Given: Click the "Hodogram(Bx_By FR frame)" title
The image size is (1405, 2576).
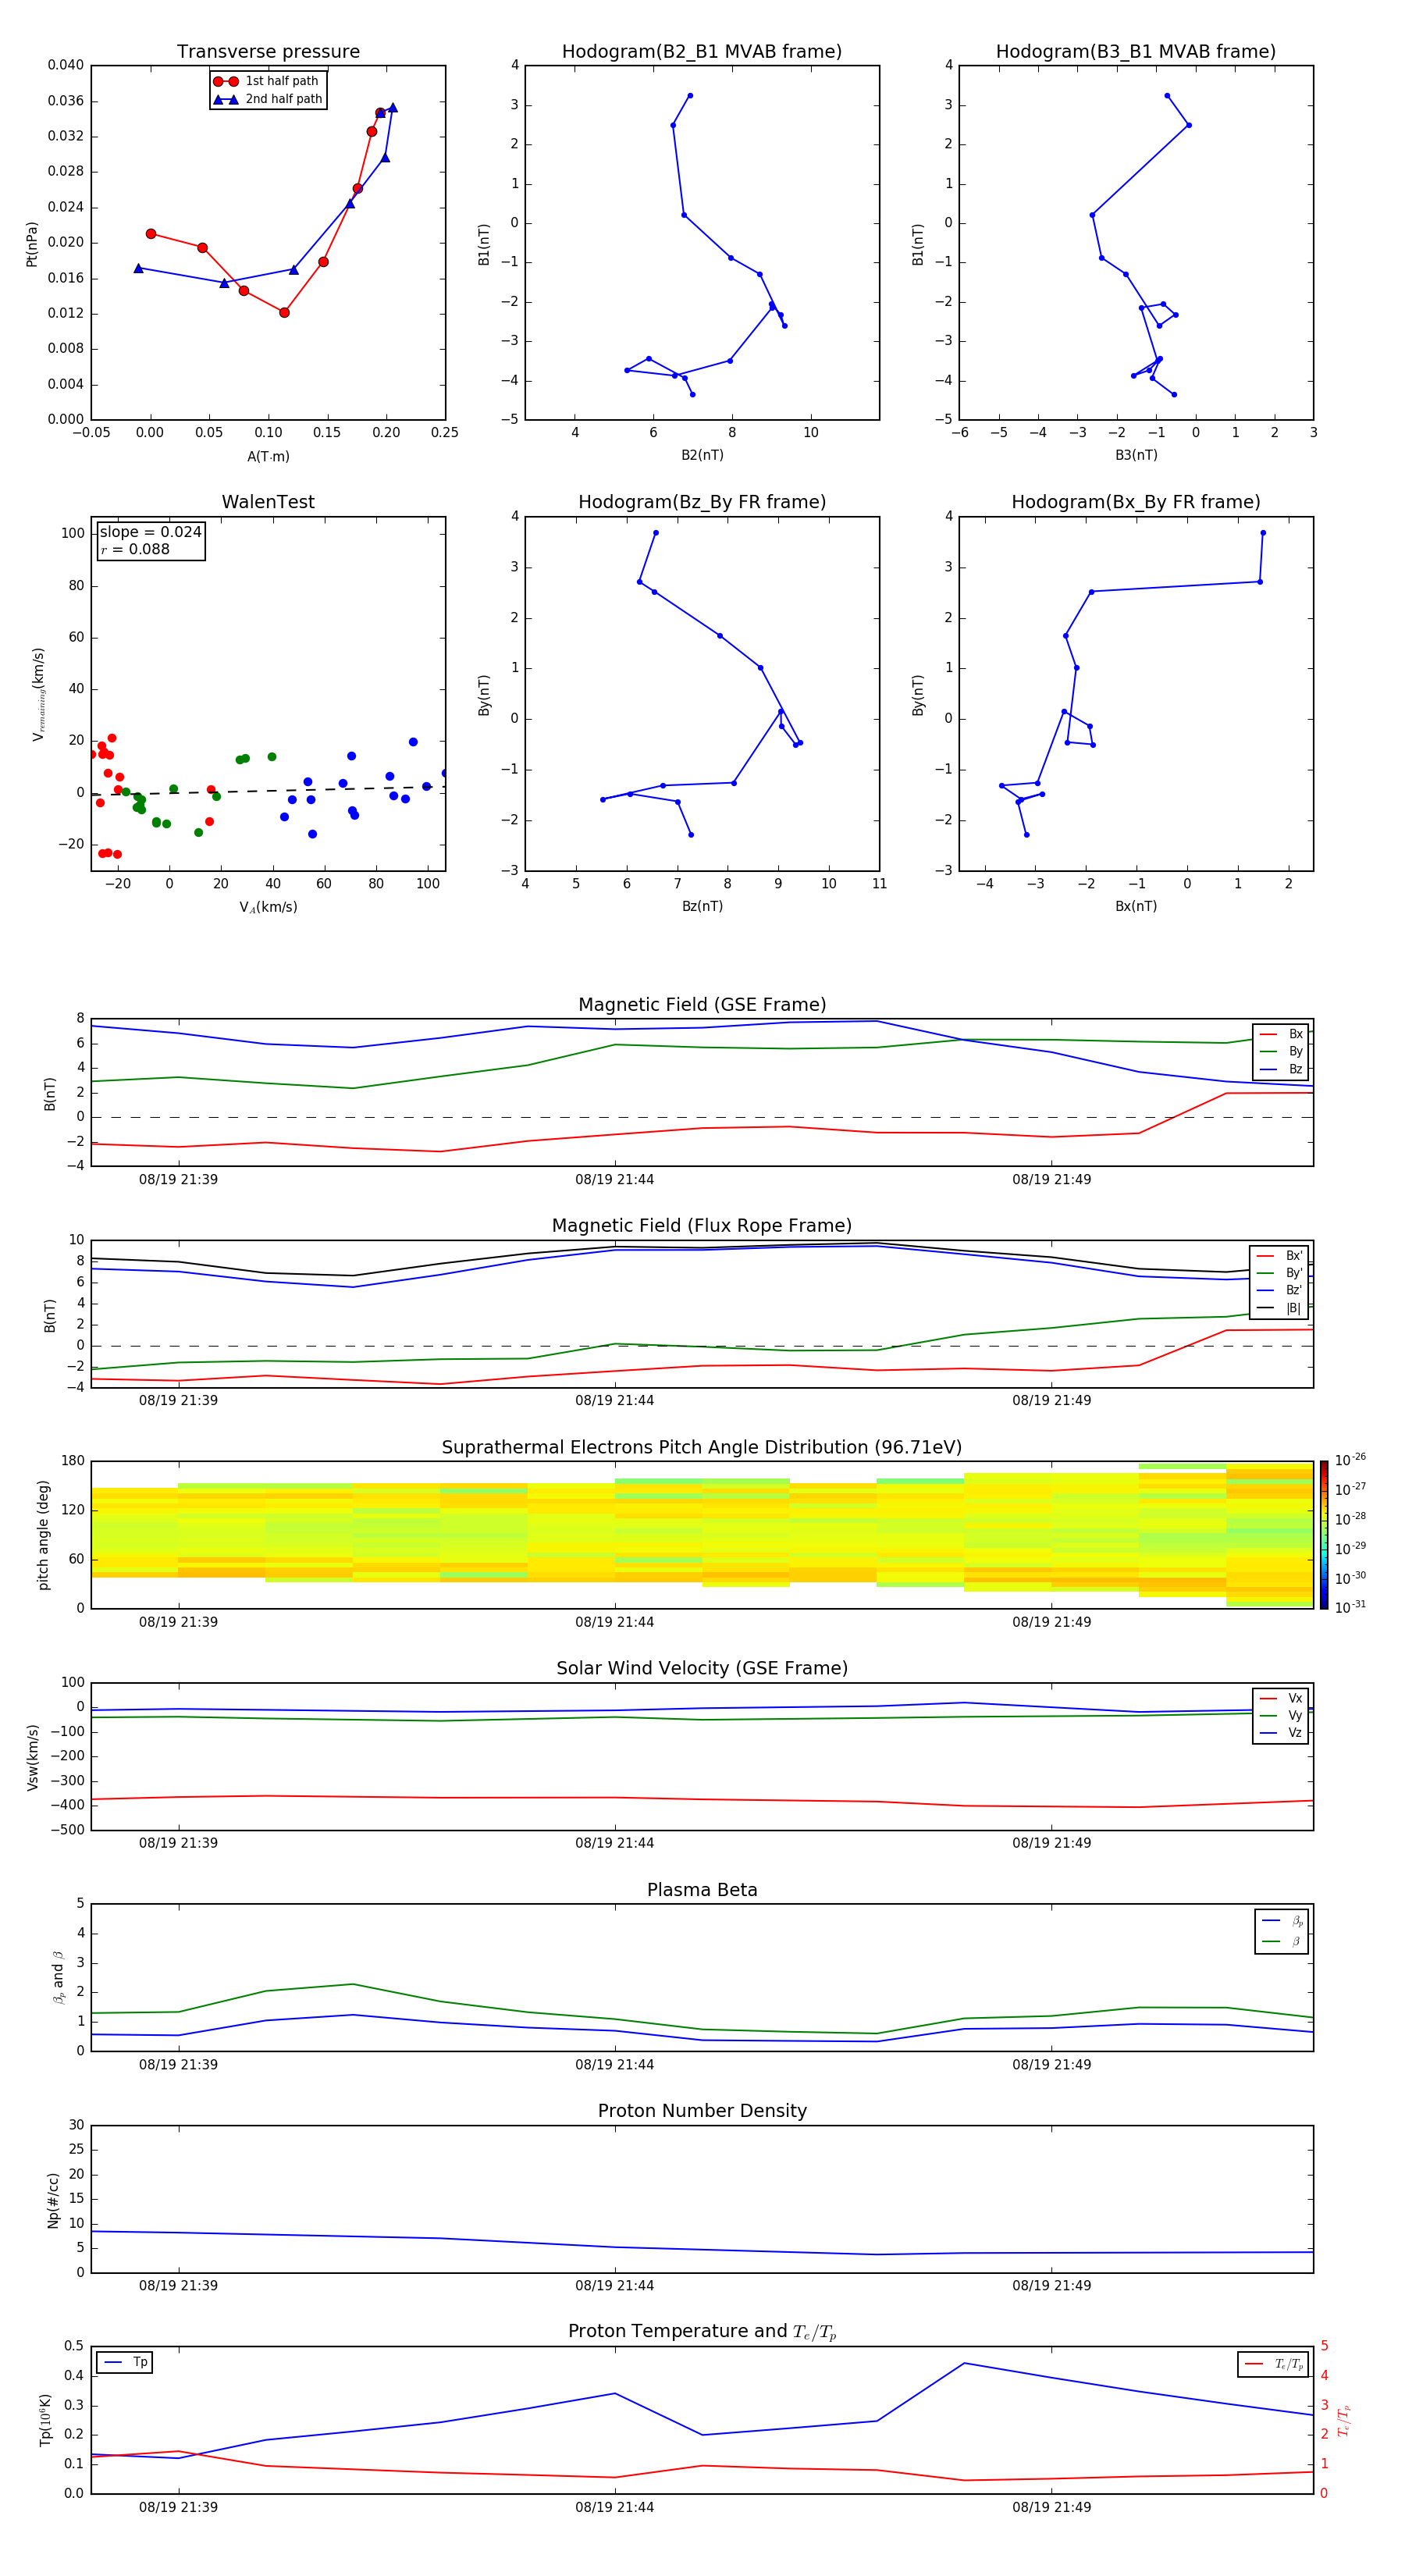Looking at the screenshot, I should point(1136,502).
